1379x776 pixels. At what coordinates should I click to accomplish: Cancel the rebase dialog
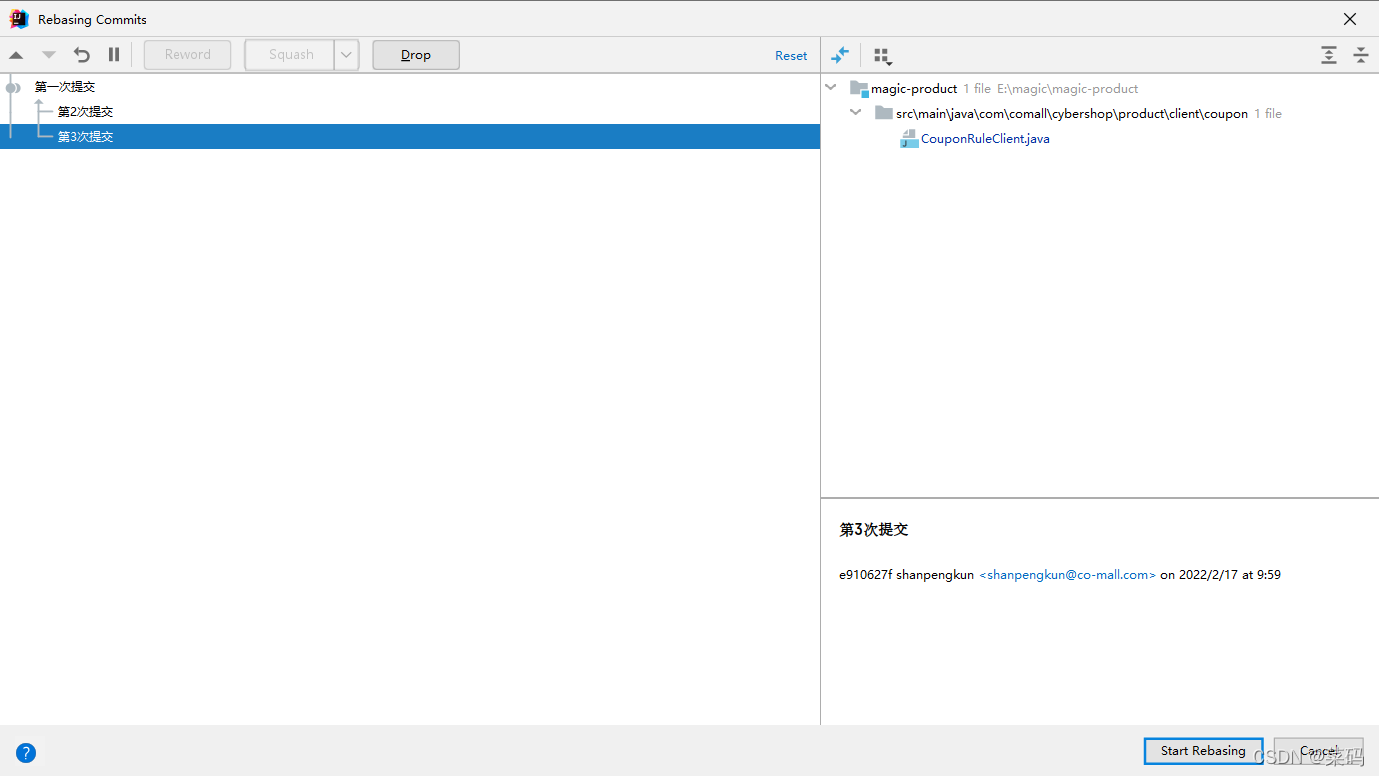tap(1318, 751)
